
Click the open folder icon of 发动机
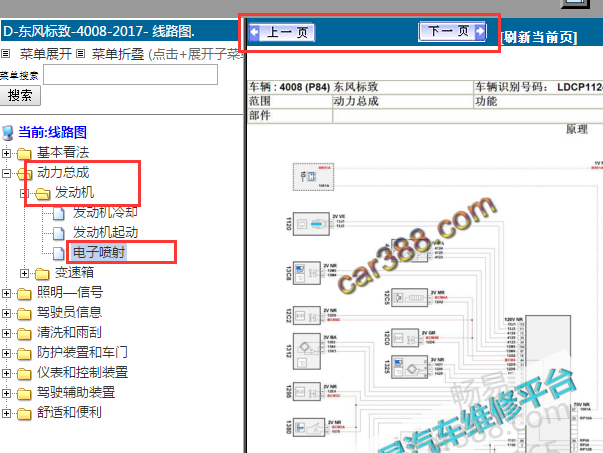[x=42, y=194]
